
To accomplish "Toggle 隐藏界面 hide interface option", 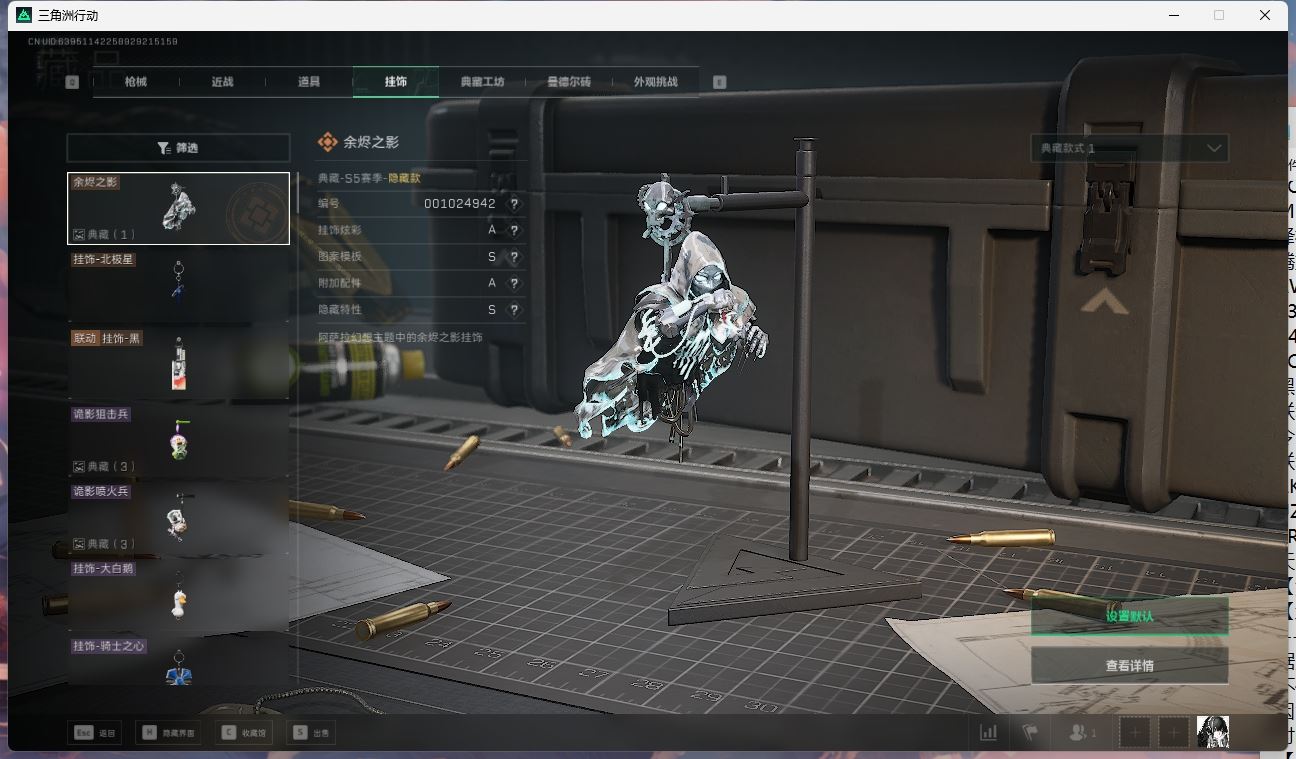I will point(170,733).
